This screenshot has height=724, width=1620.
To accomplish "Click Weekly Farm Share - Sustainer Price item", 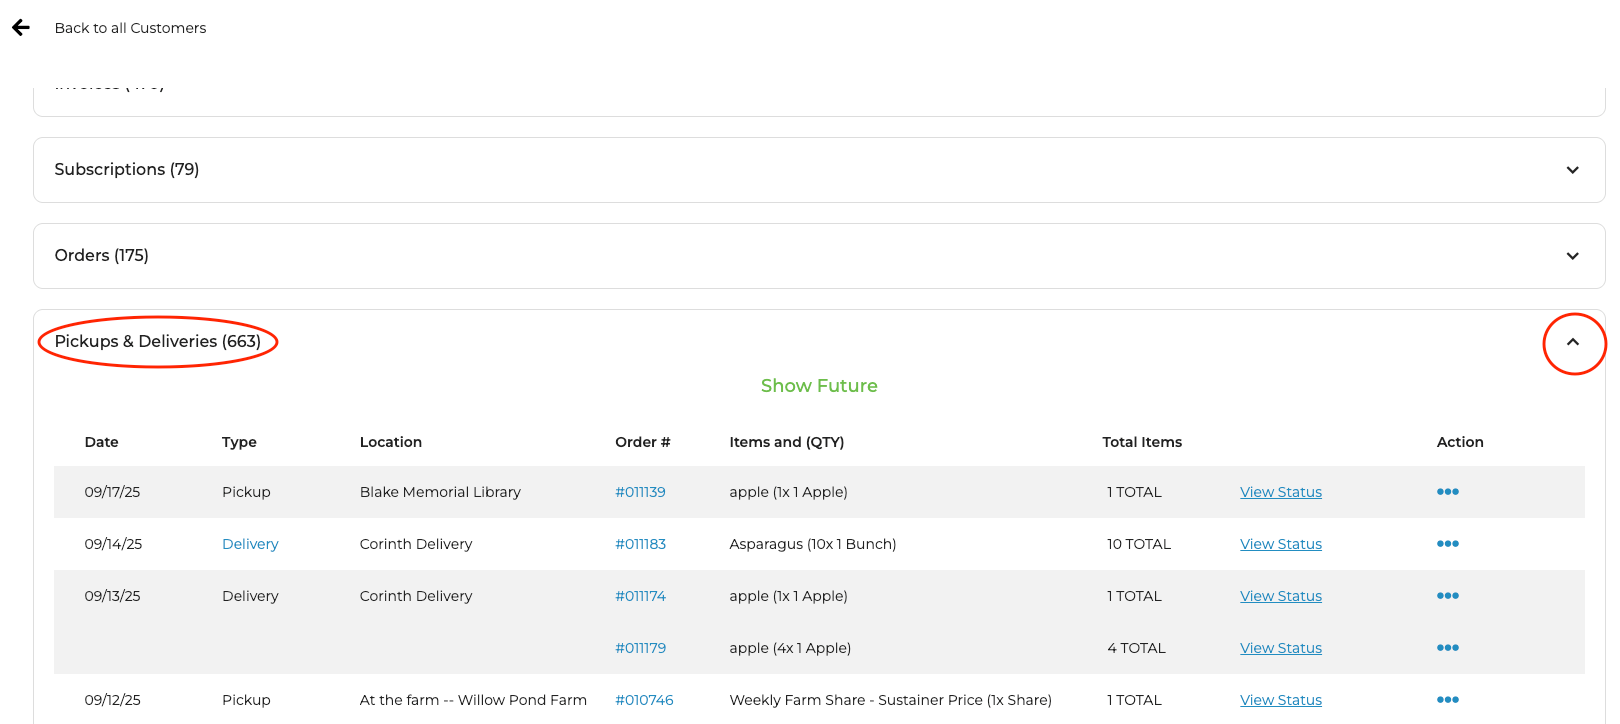I will pos(890,700).
